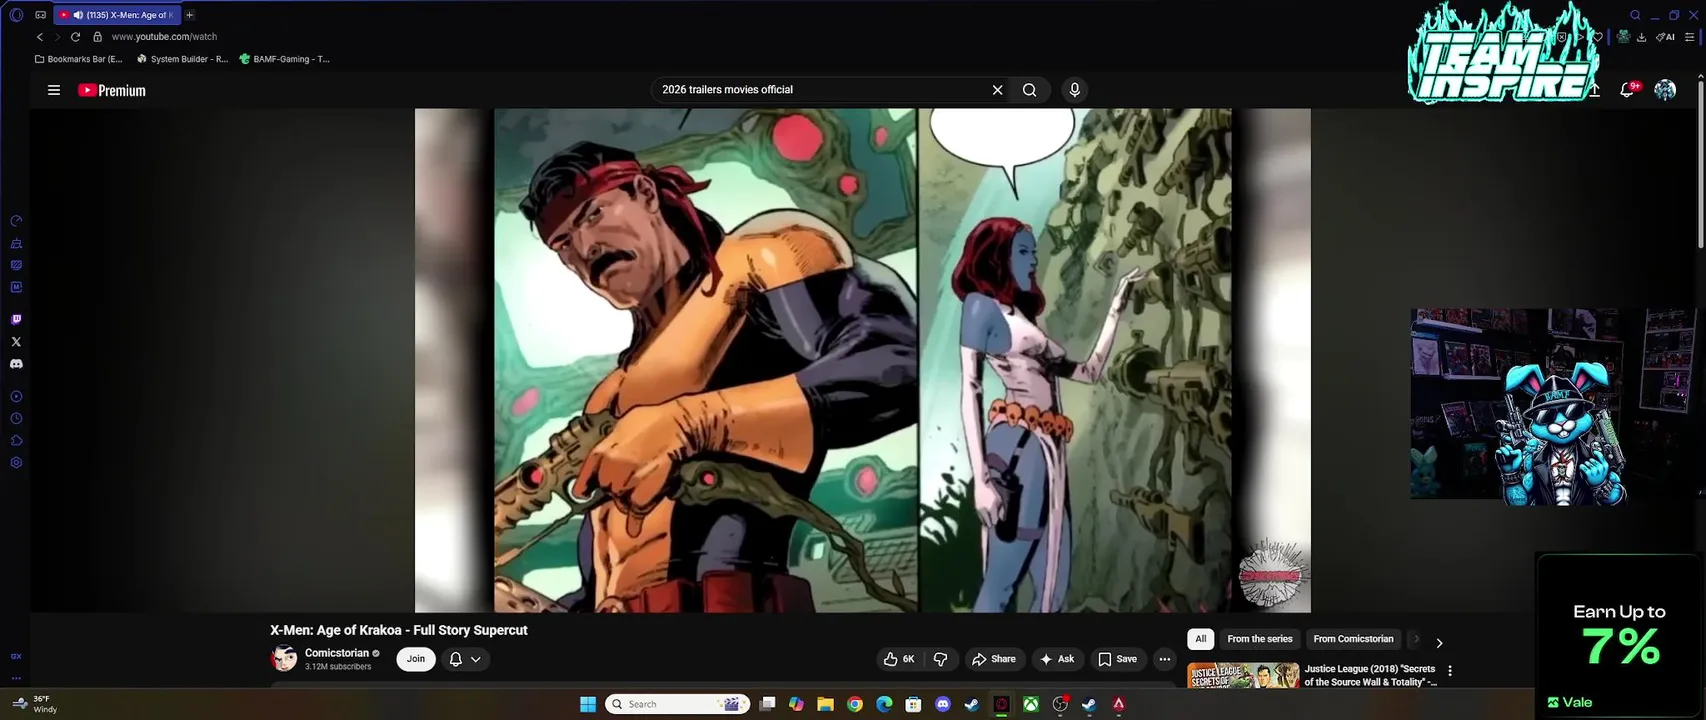Go back to the previous page
This screenshot has height=720, width=1706.
pos(39,37)
